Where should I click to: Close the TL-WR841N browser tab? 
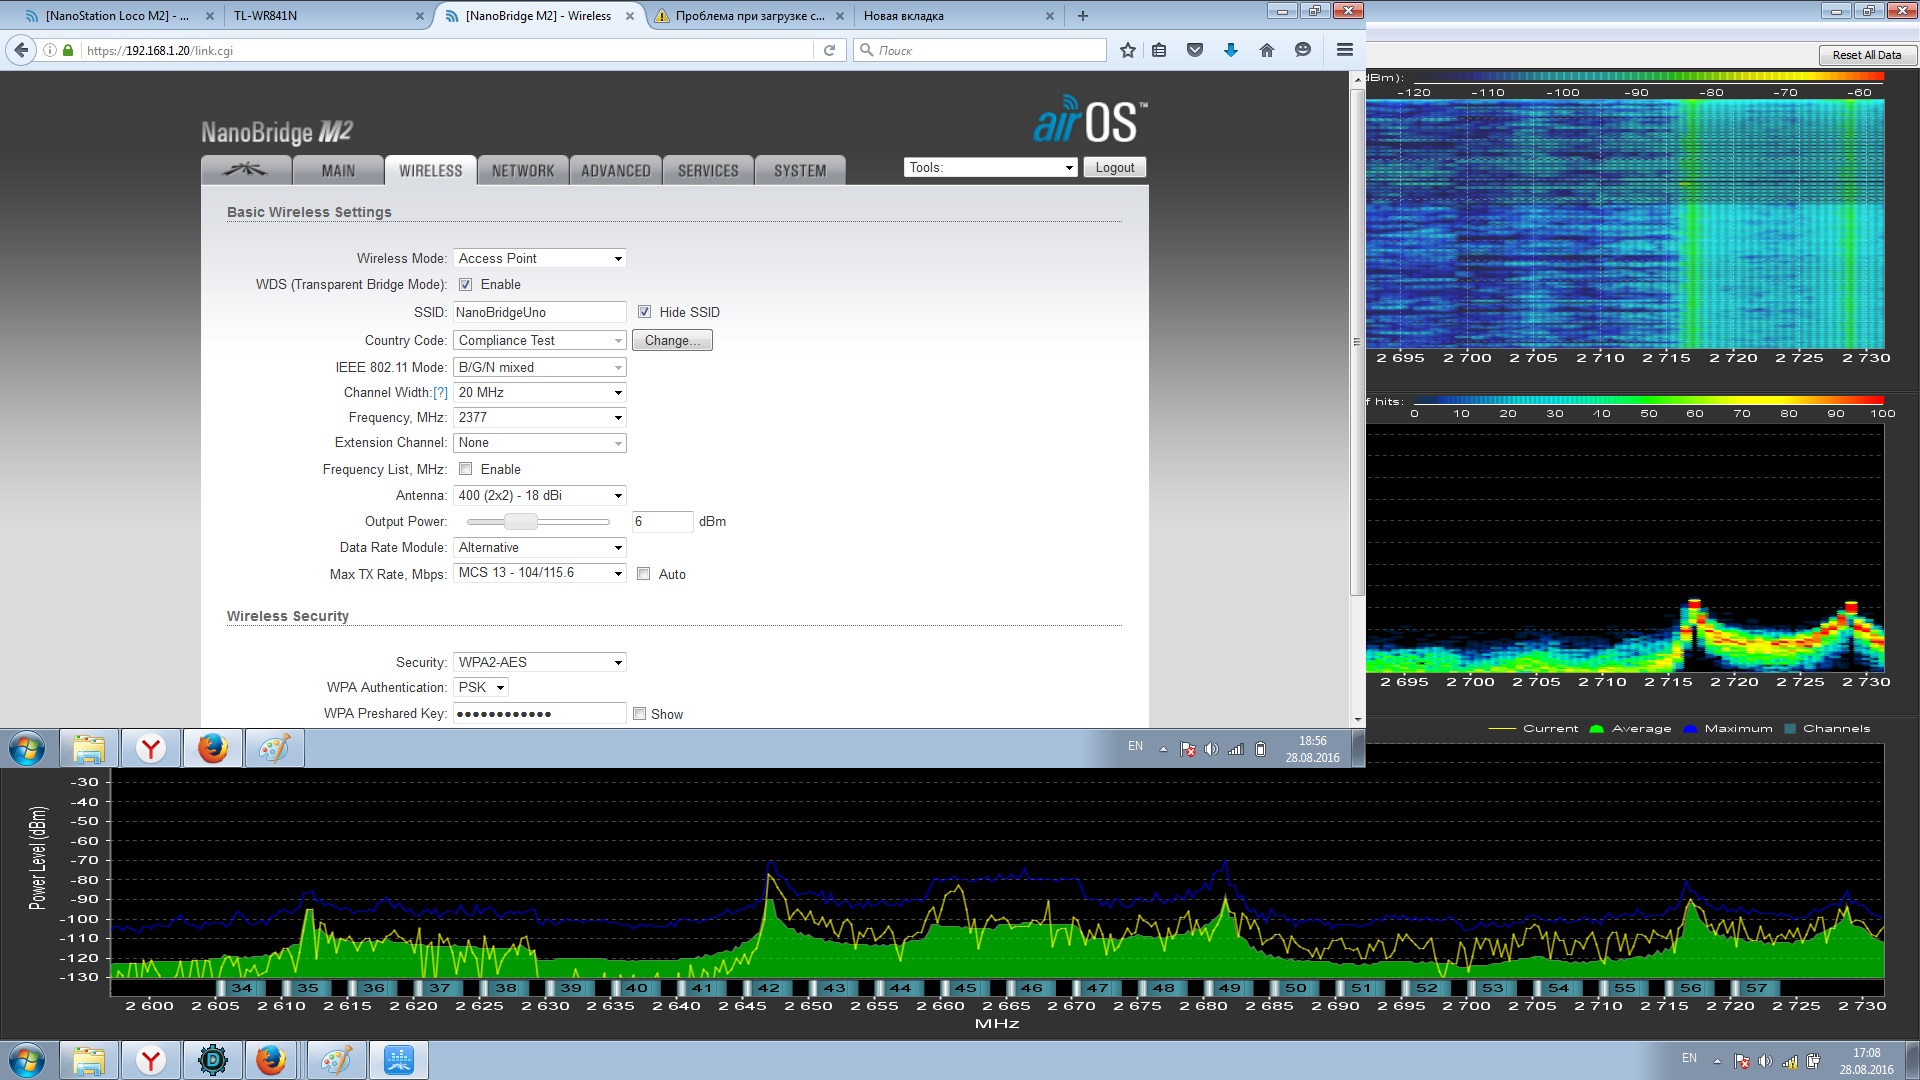click(x=420, y=16)
